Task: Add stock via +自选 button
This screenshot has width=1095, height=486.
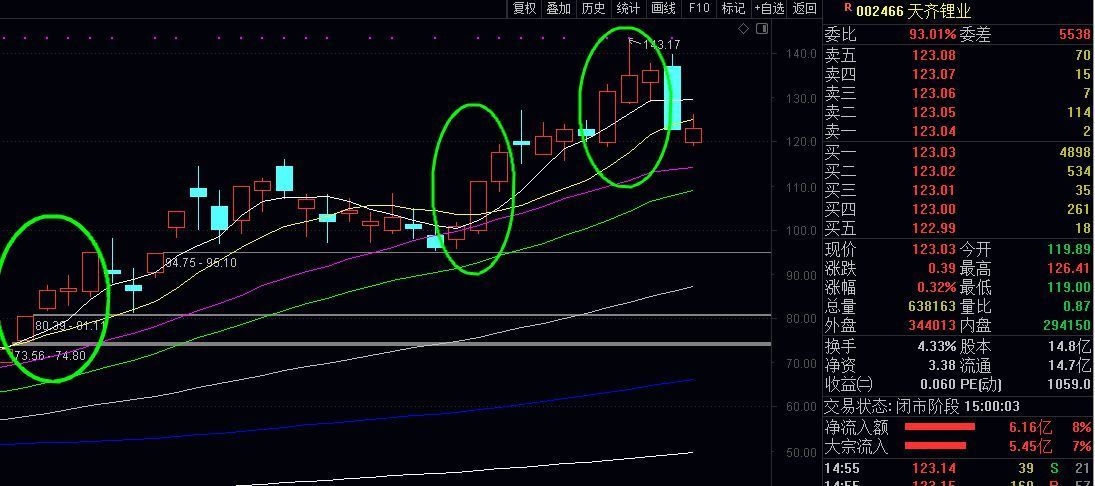Action: (769, 9)
